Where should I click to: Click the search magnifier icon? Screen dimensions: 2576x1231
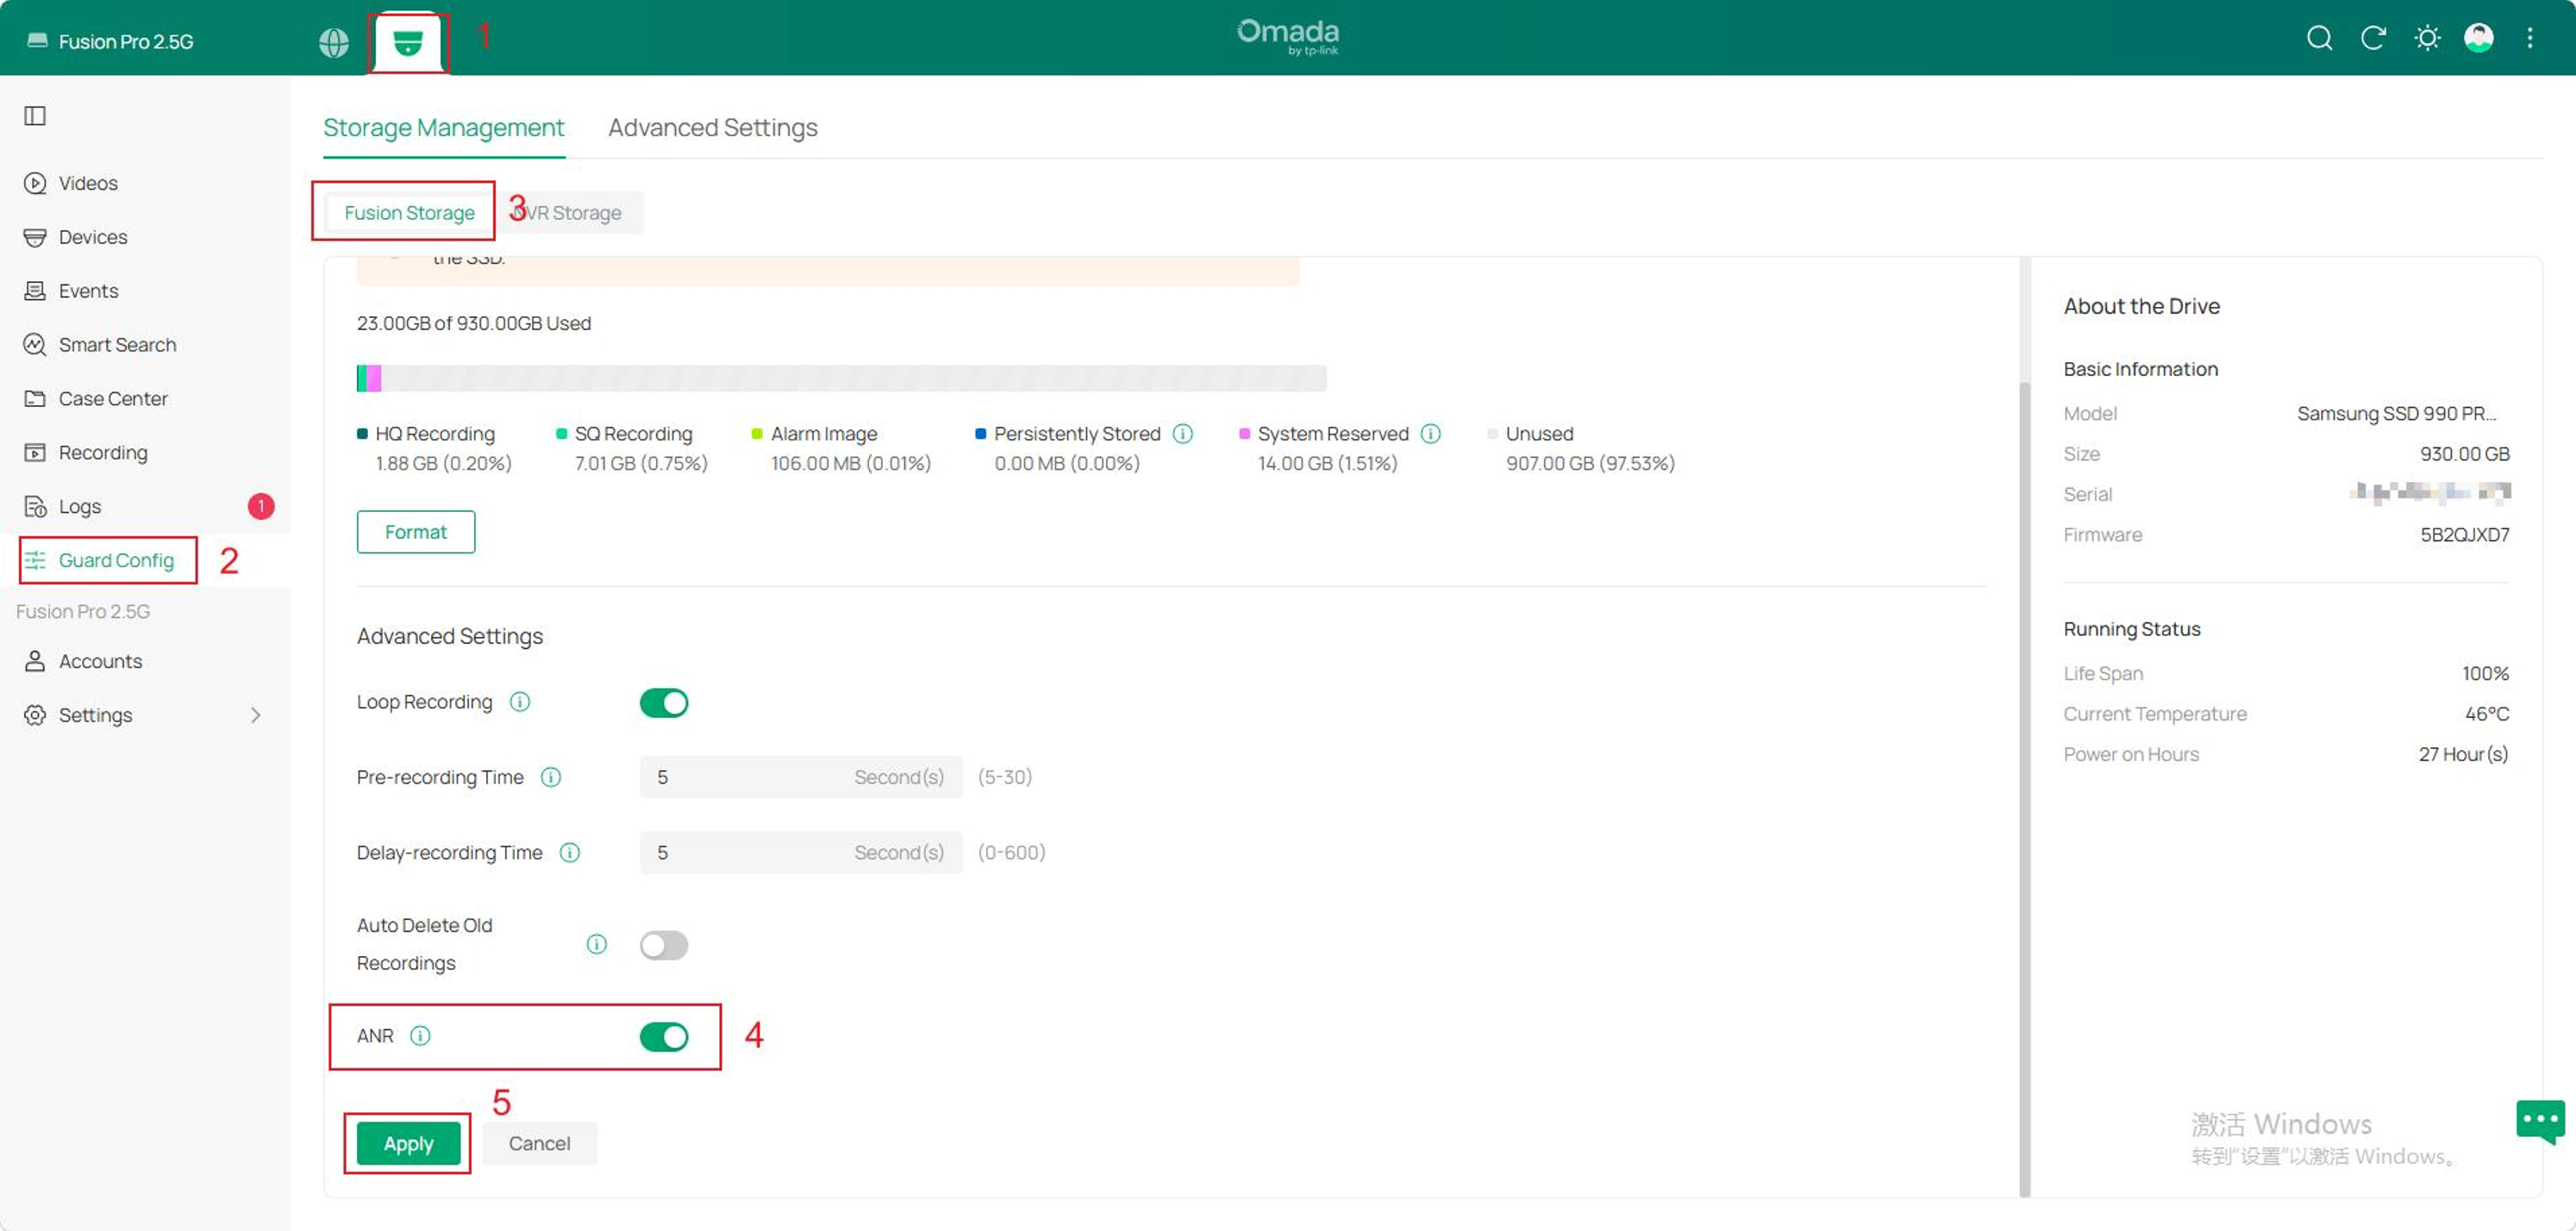(2319, 38)
